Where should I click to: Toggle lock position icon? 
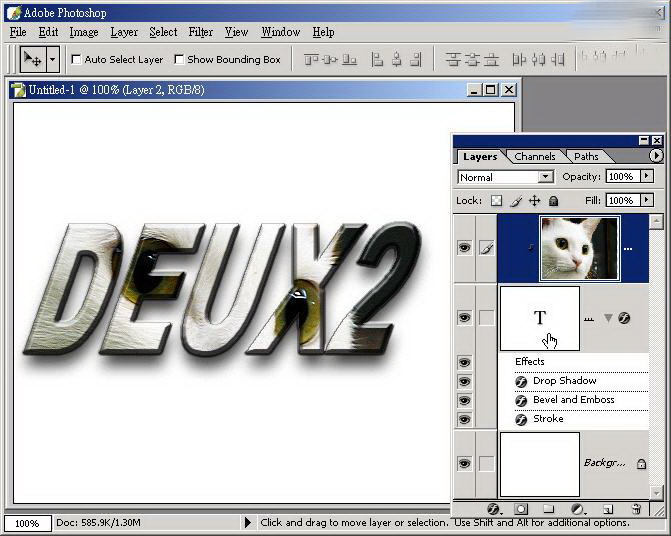tap(535, 201)
